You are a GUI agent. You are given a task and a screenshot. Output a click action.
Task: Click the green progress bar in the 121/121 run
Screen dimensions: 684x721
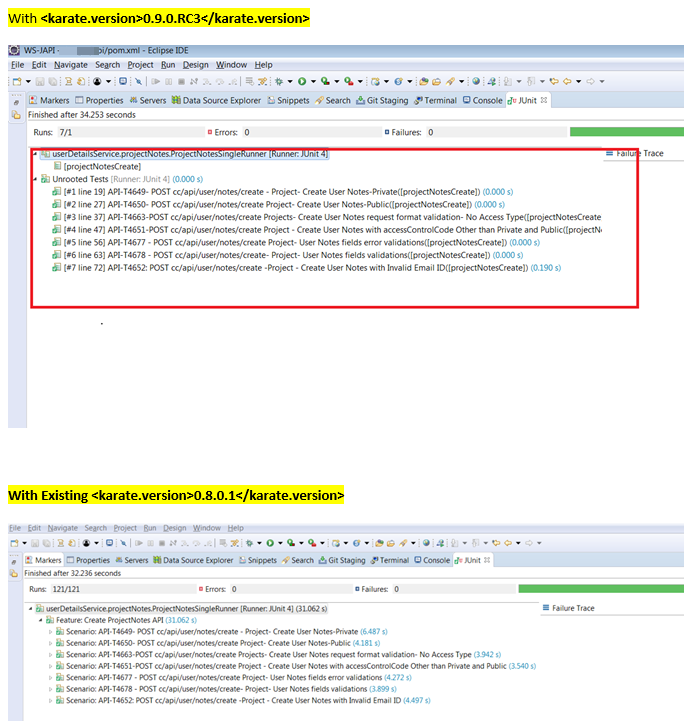coord(601,589)
